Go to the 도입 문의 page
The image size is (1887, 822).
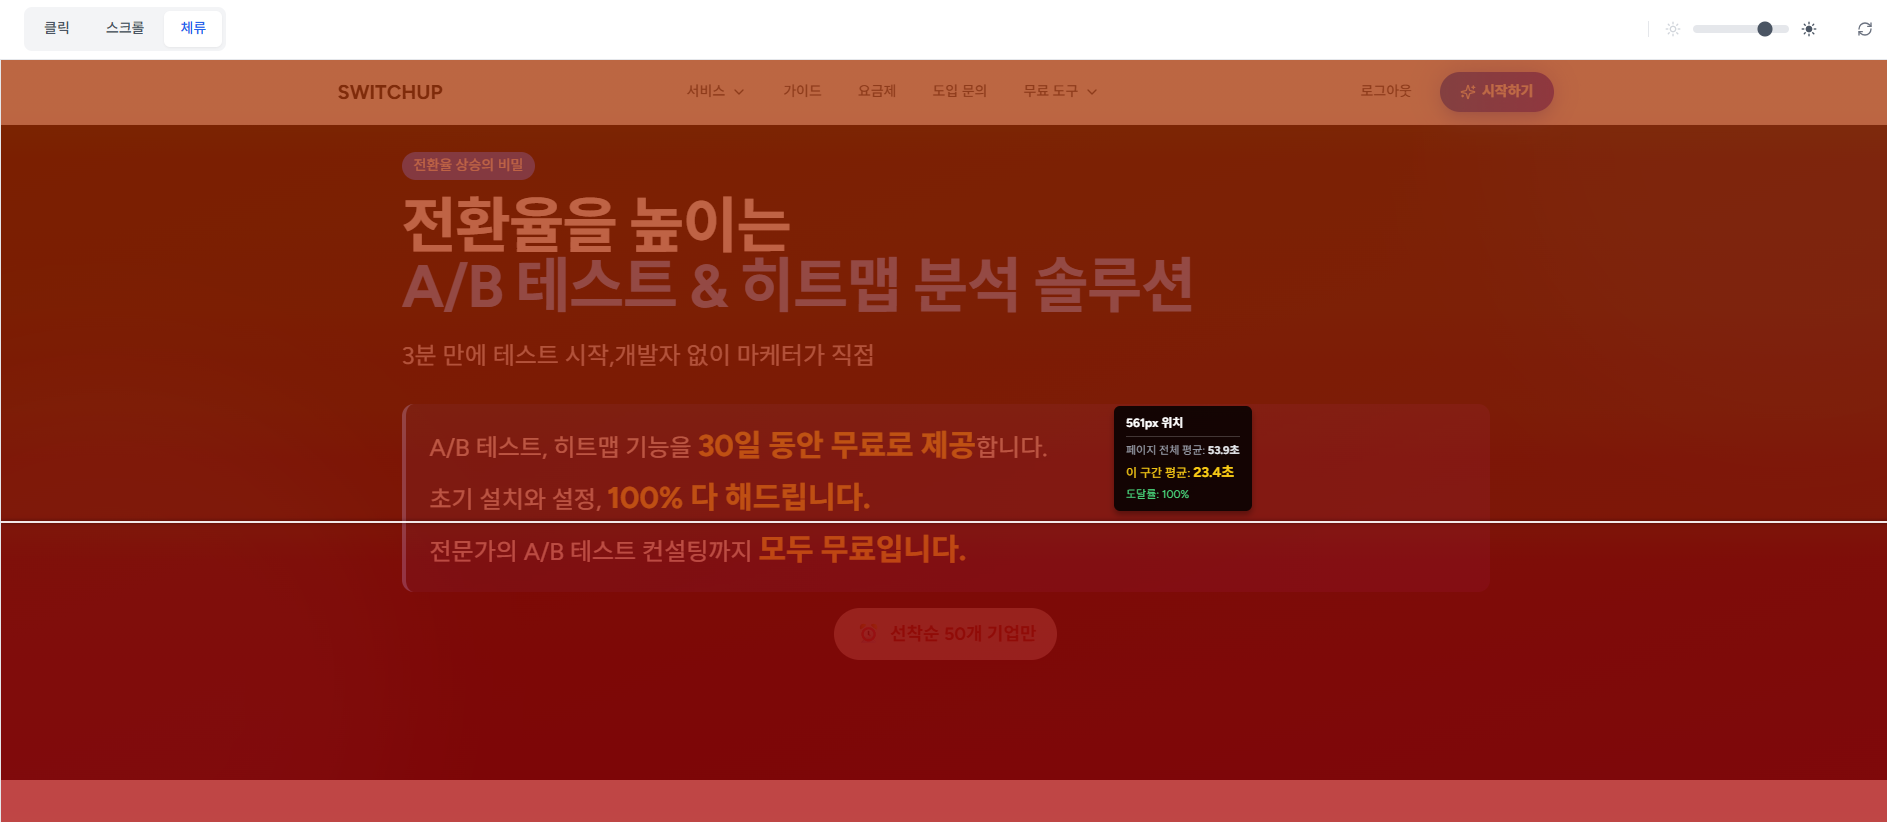coord(959,91)
